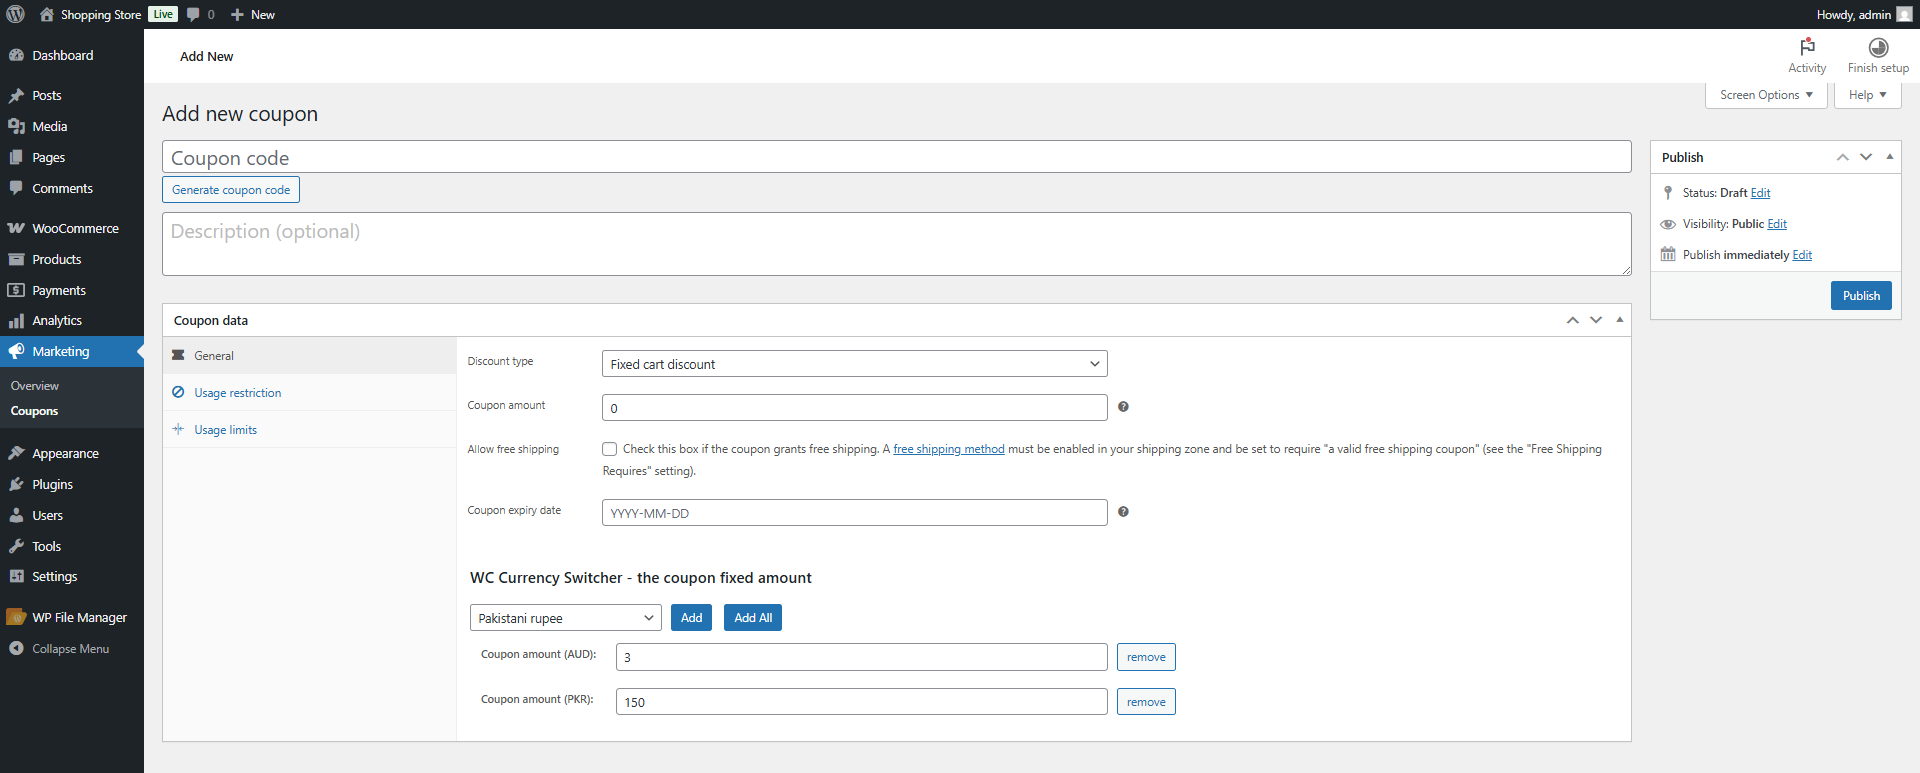Click the Posts pushpin icon
Image resolution: width=1920 pixels, height=773 pixels.
(x=16, y=95)
